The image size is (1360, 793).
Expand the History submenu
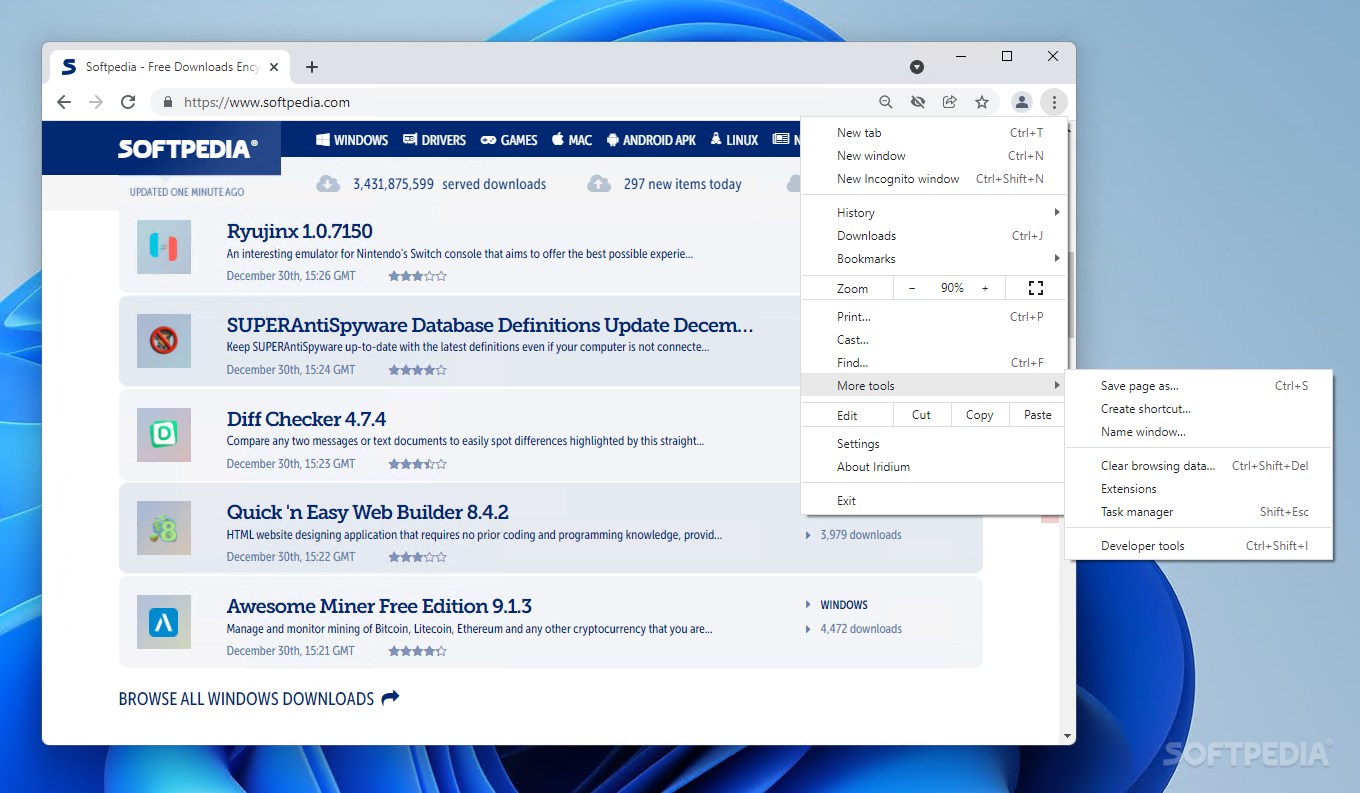coord(933,213)
